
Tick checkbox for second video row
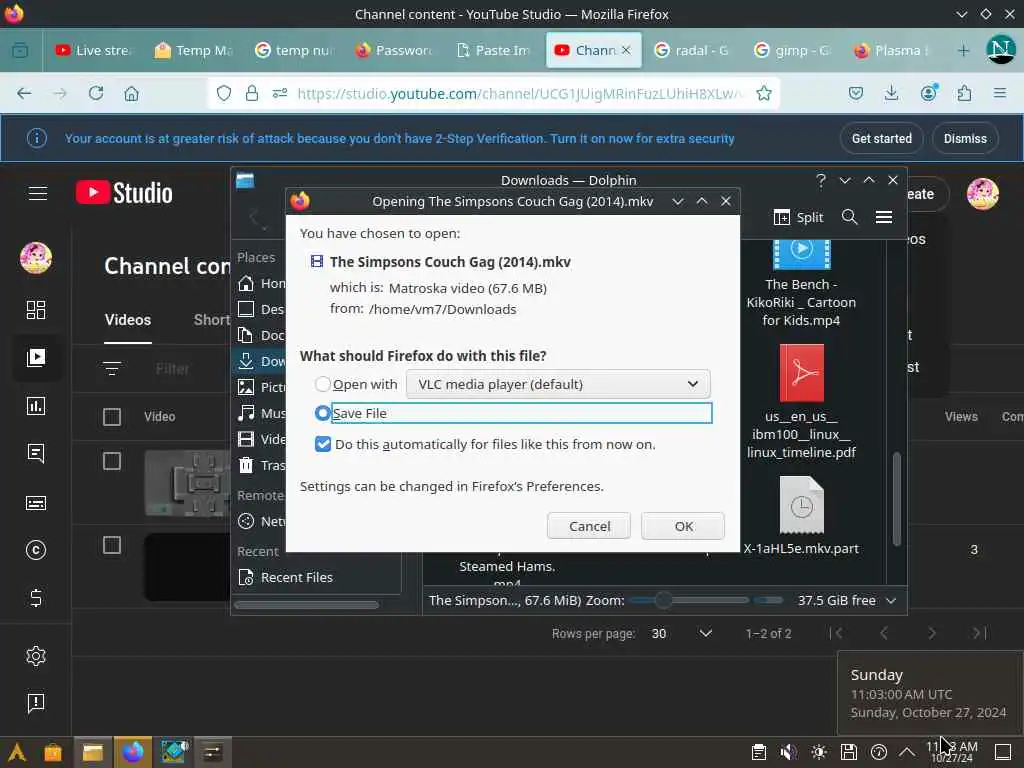[112, 545]
